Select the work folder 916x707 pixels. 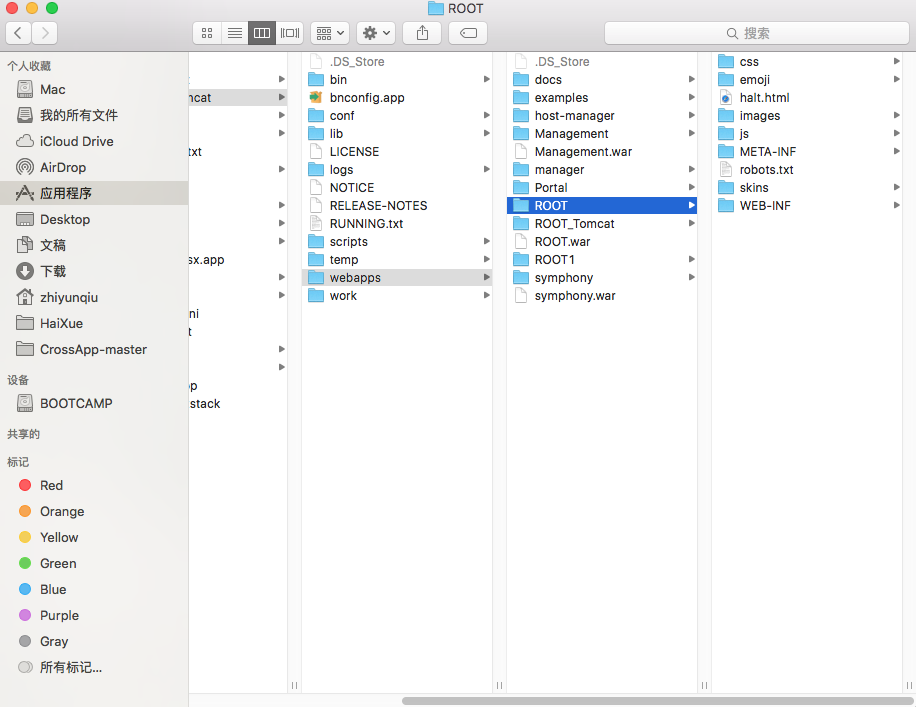click(x=397, y=296)
